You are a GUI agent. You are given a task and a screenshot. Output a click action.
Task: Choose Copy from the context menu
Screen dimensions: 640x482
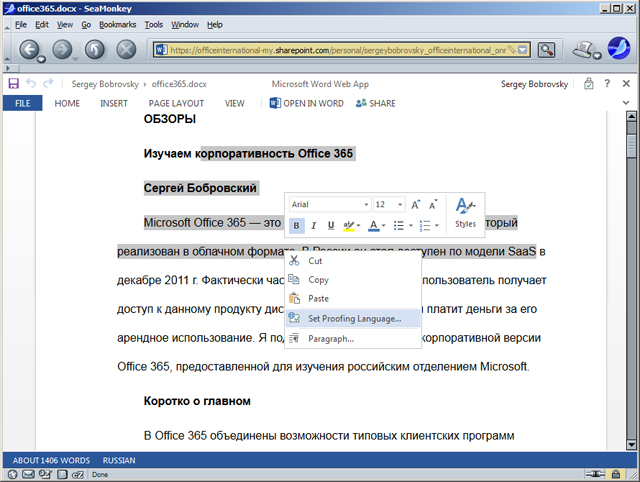pyautogui.click(x=353, y=280)
